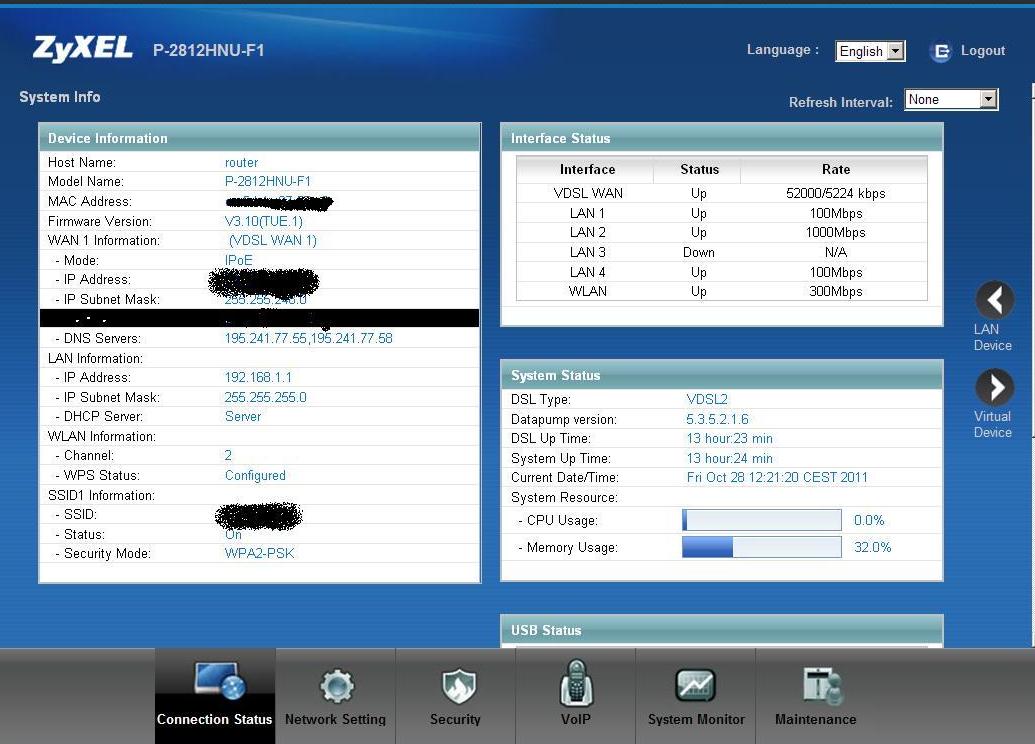This screenshot has width=1035, height=744.
Task: Open the VoIP tab label
Action: click(x=576, y=719)
